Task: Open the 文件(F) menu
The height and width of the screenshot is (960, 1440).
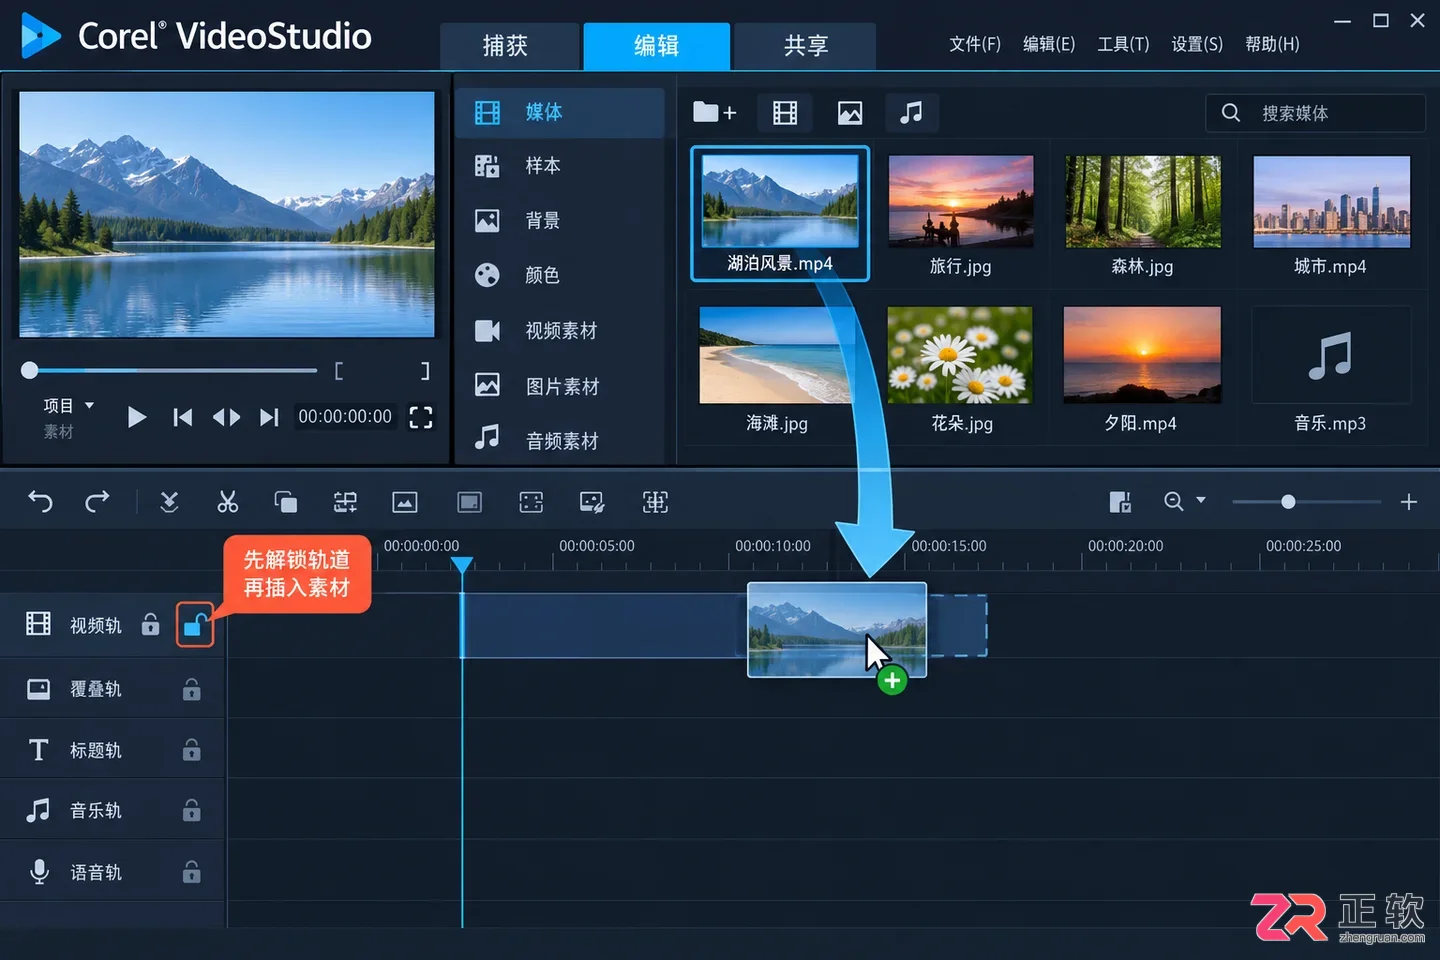Action: point(974,44)
